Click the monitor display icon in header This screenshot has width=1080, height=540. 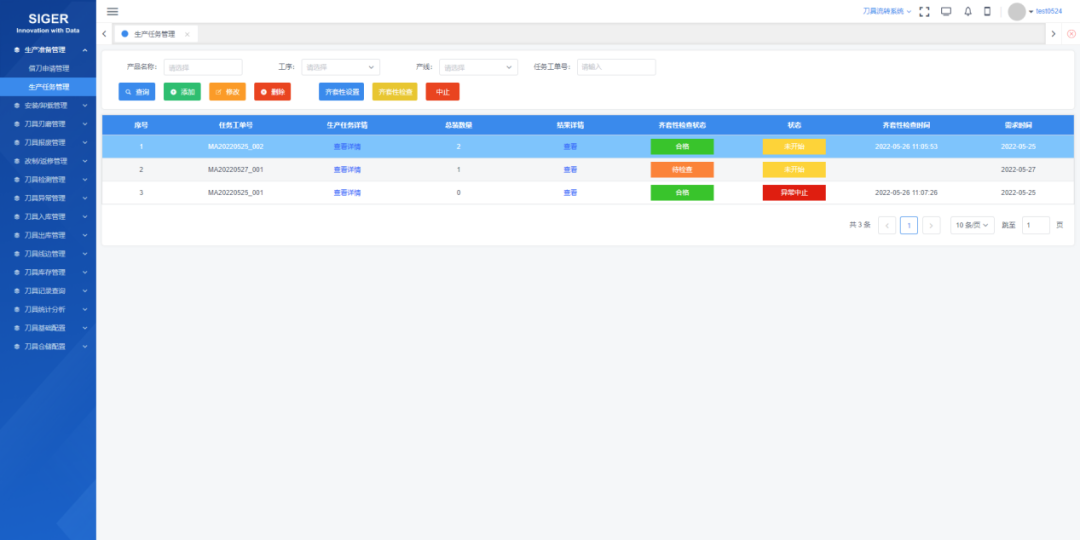[x=946, y=11]
